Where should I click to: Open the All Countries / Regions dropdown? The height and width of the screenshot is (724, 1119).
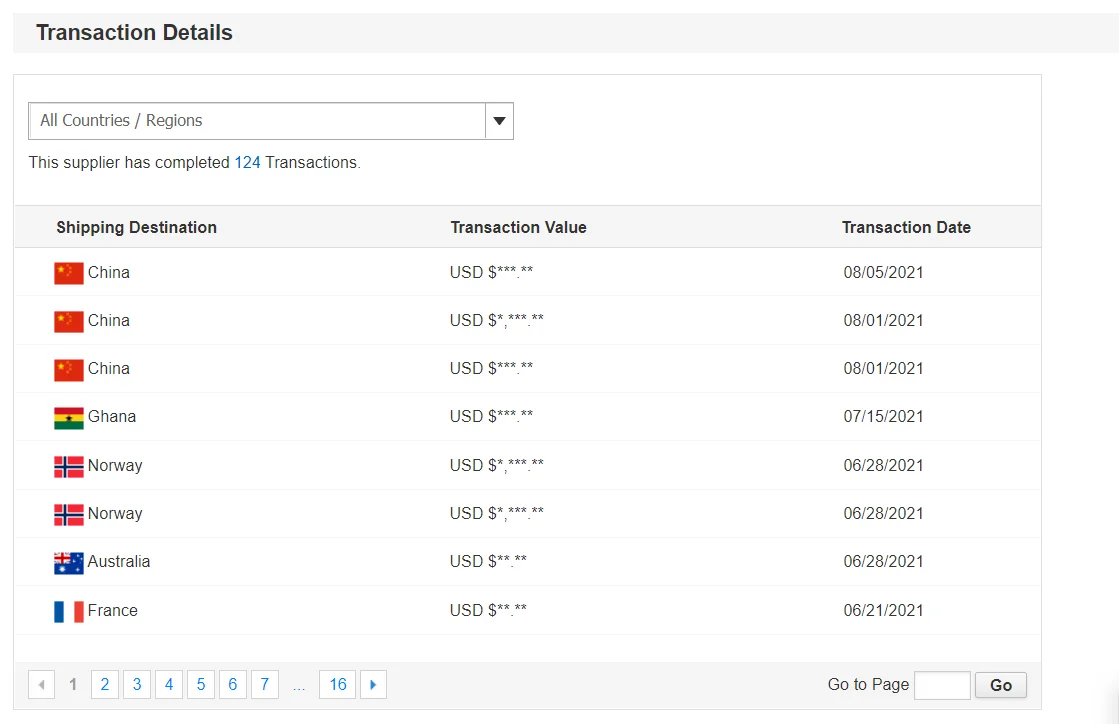[257, 121]
